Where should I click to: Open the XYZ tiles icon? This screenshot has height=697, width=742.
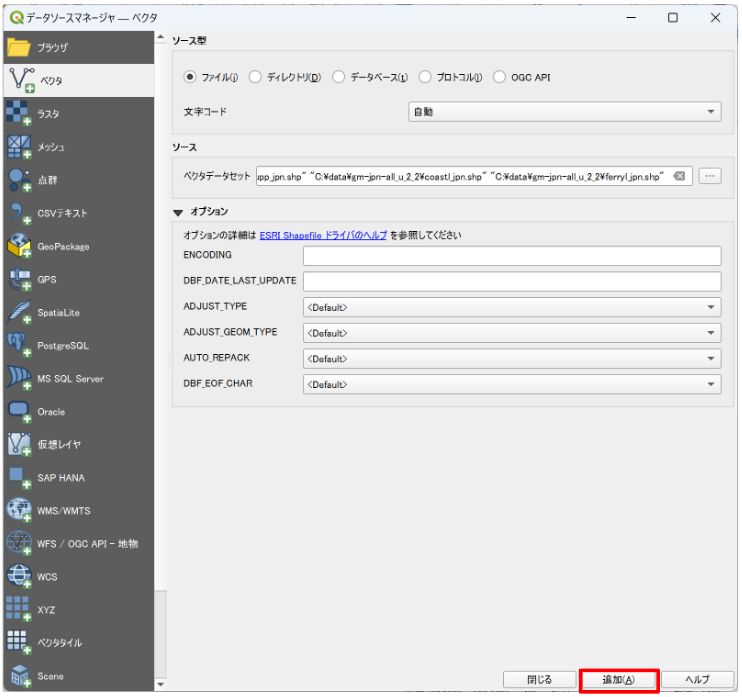(x=19, y=609)
